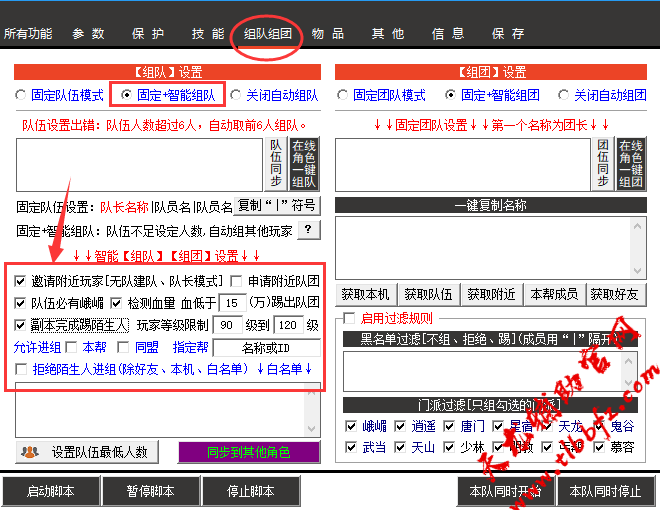Screen dimensions: 660x510
Task: Enable 启用过滤规则 checkbox
Action: pyautogui.click(x=349, y=318)
